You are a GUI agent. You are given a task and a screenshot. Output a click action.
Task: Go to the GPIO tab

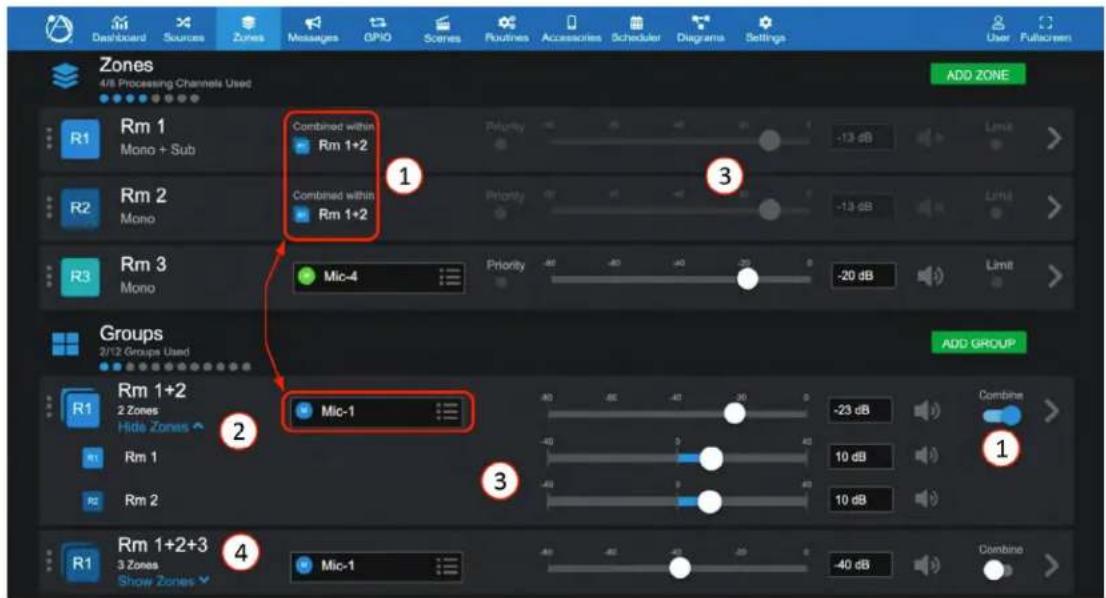coord(377,30)
